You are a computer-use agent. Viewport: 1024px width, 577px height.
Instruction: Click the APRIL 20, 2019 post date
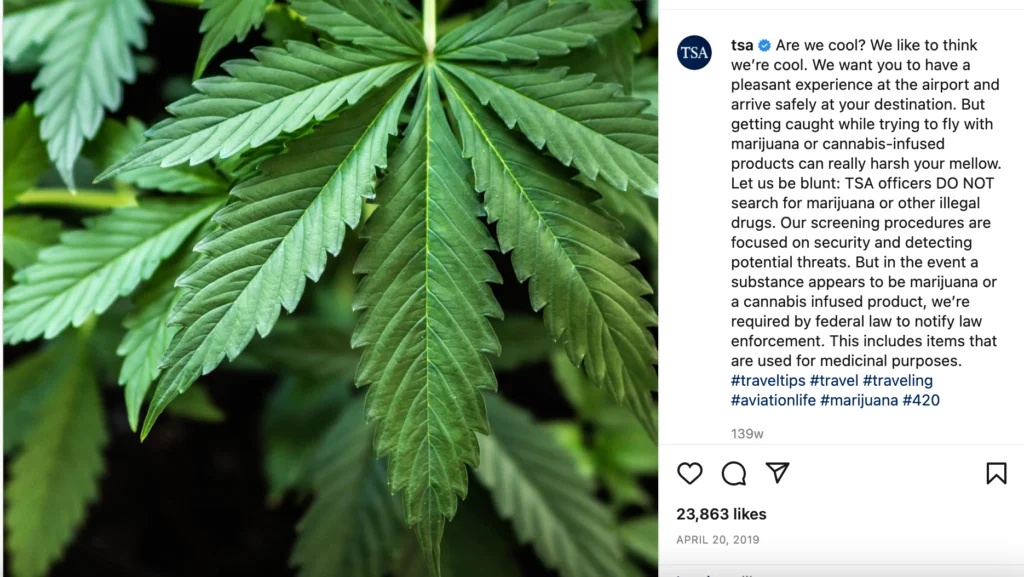(718, 540)
